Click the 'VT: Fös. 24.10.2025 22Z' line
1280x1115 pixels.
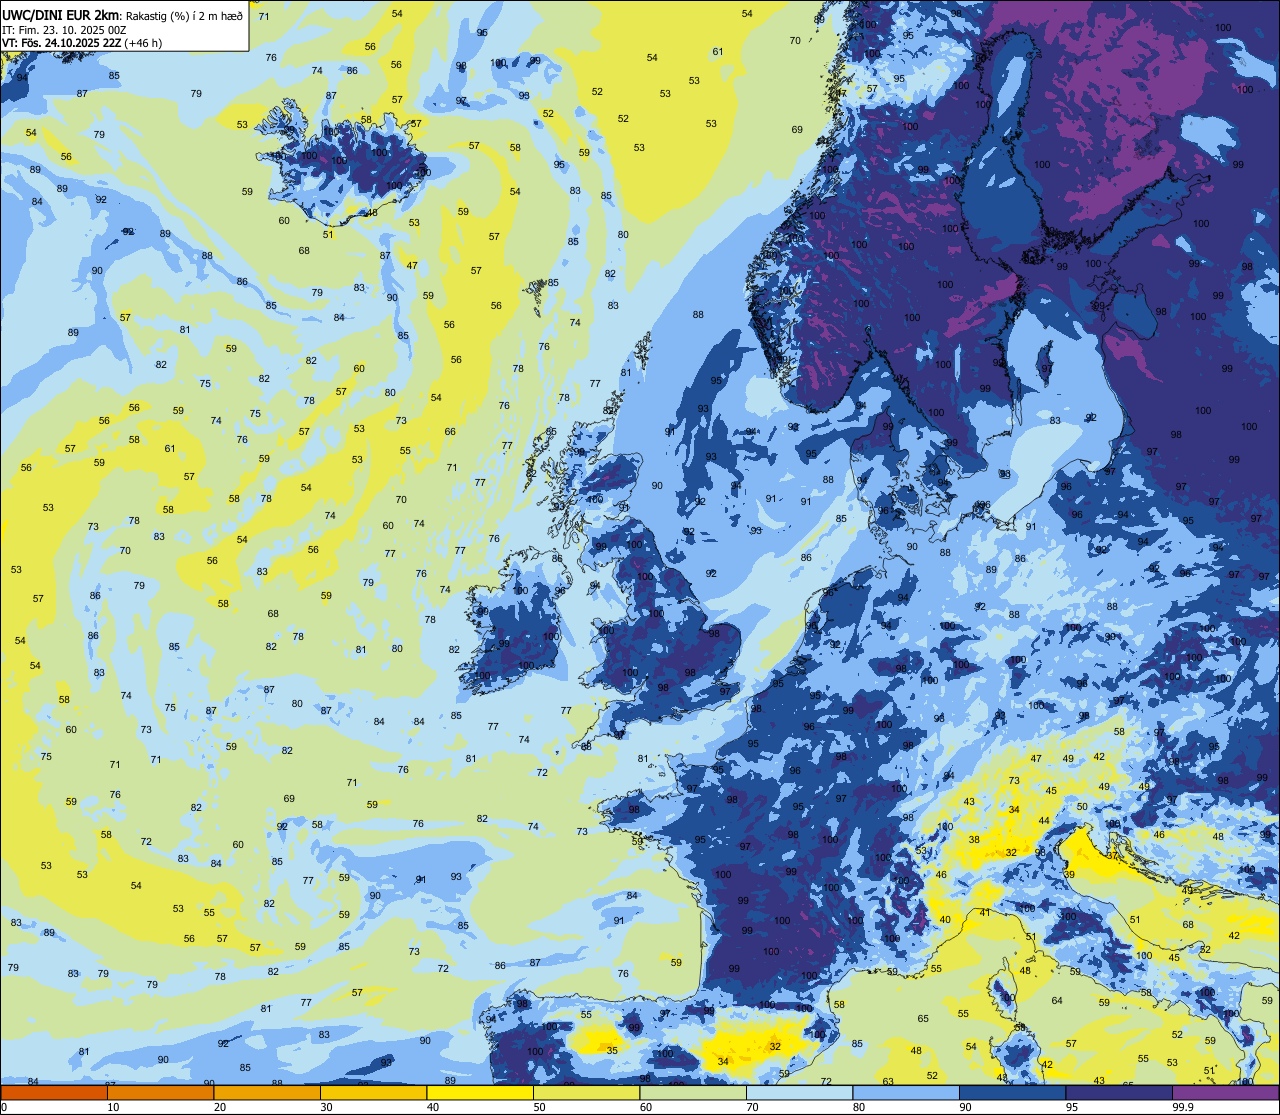(x=62, y=43)
